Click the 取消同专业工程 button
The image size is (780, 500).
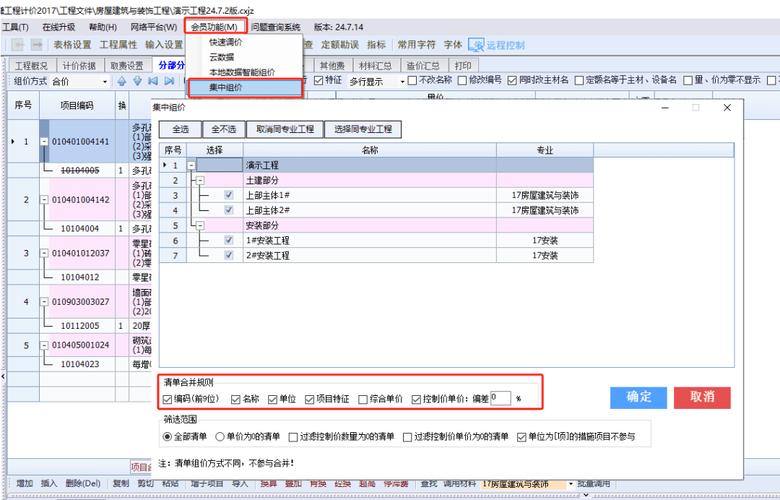pos(285,129)
